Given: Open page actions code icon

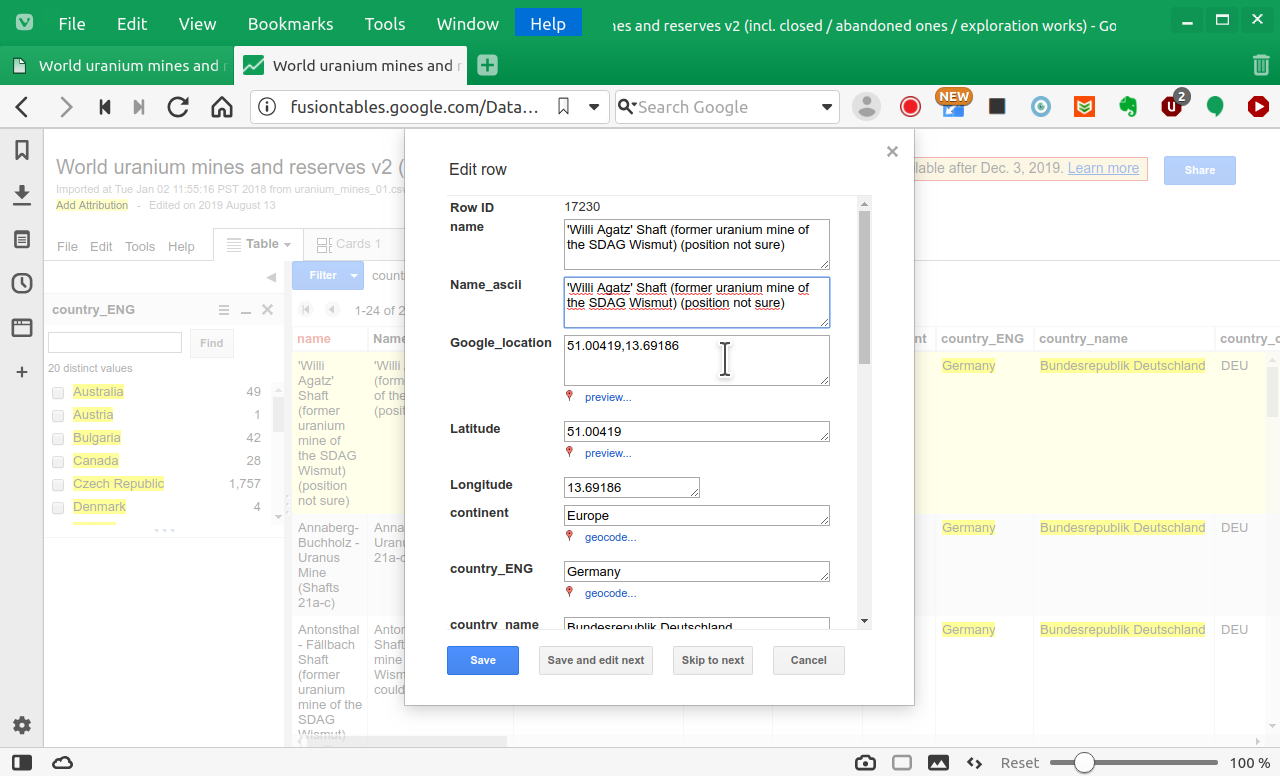Looking at the screenshot, I should coord(974,763).
